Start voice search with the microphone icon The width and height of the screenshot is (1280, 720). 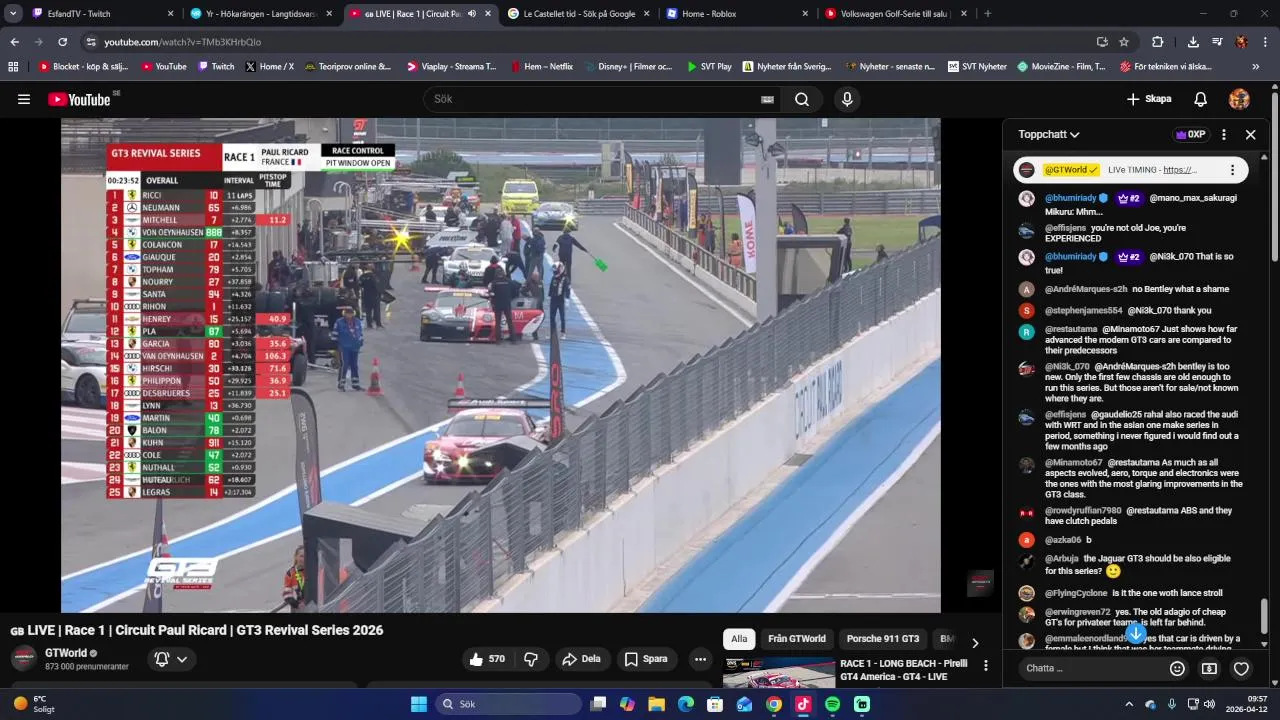point(847,99)
